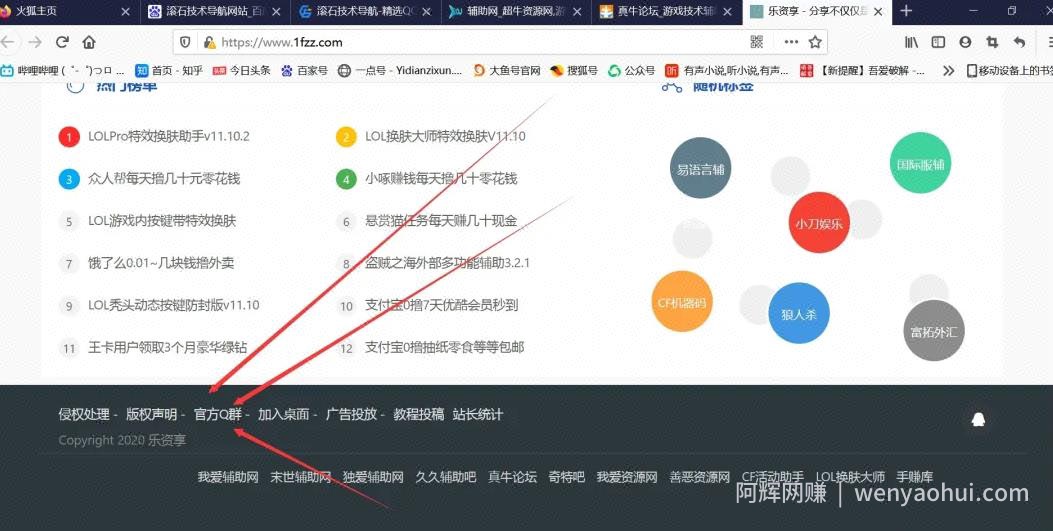The image size is (1053, 531).
Task: Switch to the 火狐主页 tab
Action: click(x=68, y=11)
